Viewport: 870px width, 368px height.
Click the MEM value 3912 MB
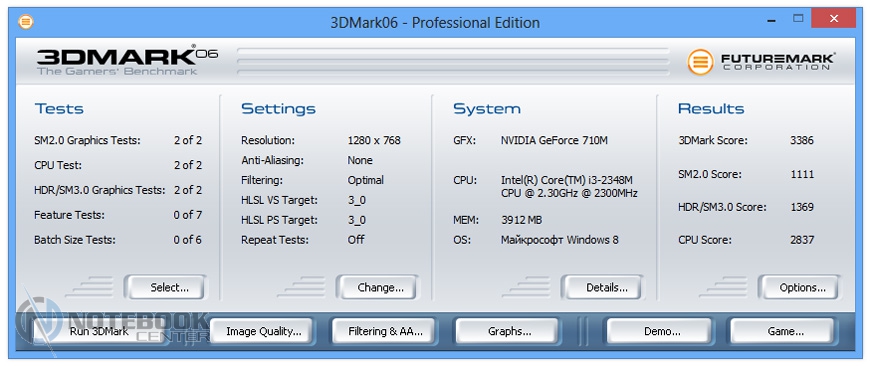tap(521, 220)
